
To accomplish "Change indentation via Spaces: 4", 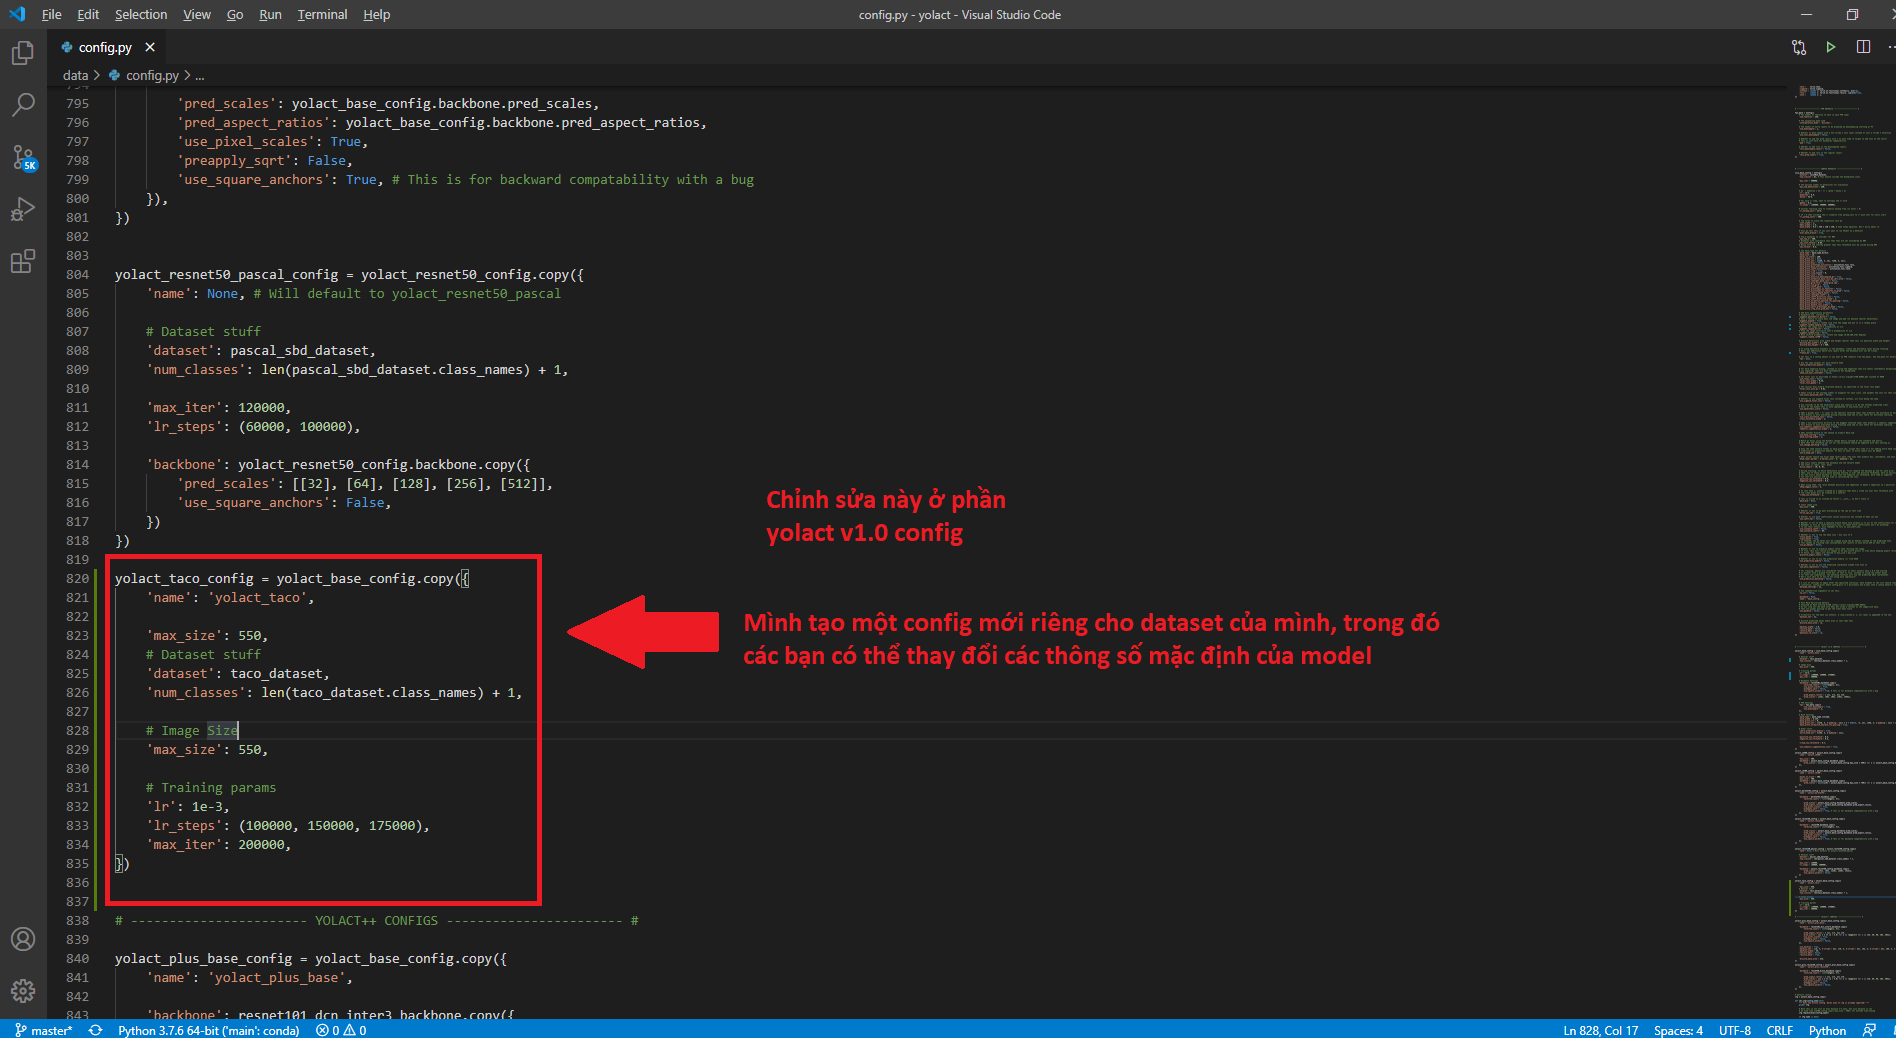I will pos(1678,1030).
